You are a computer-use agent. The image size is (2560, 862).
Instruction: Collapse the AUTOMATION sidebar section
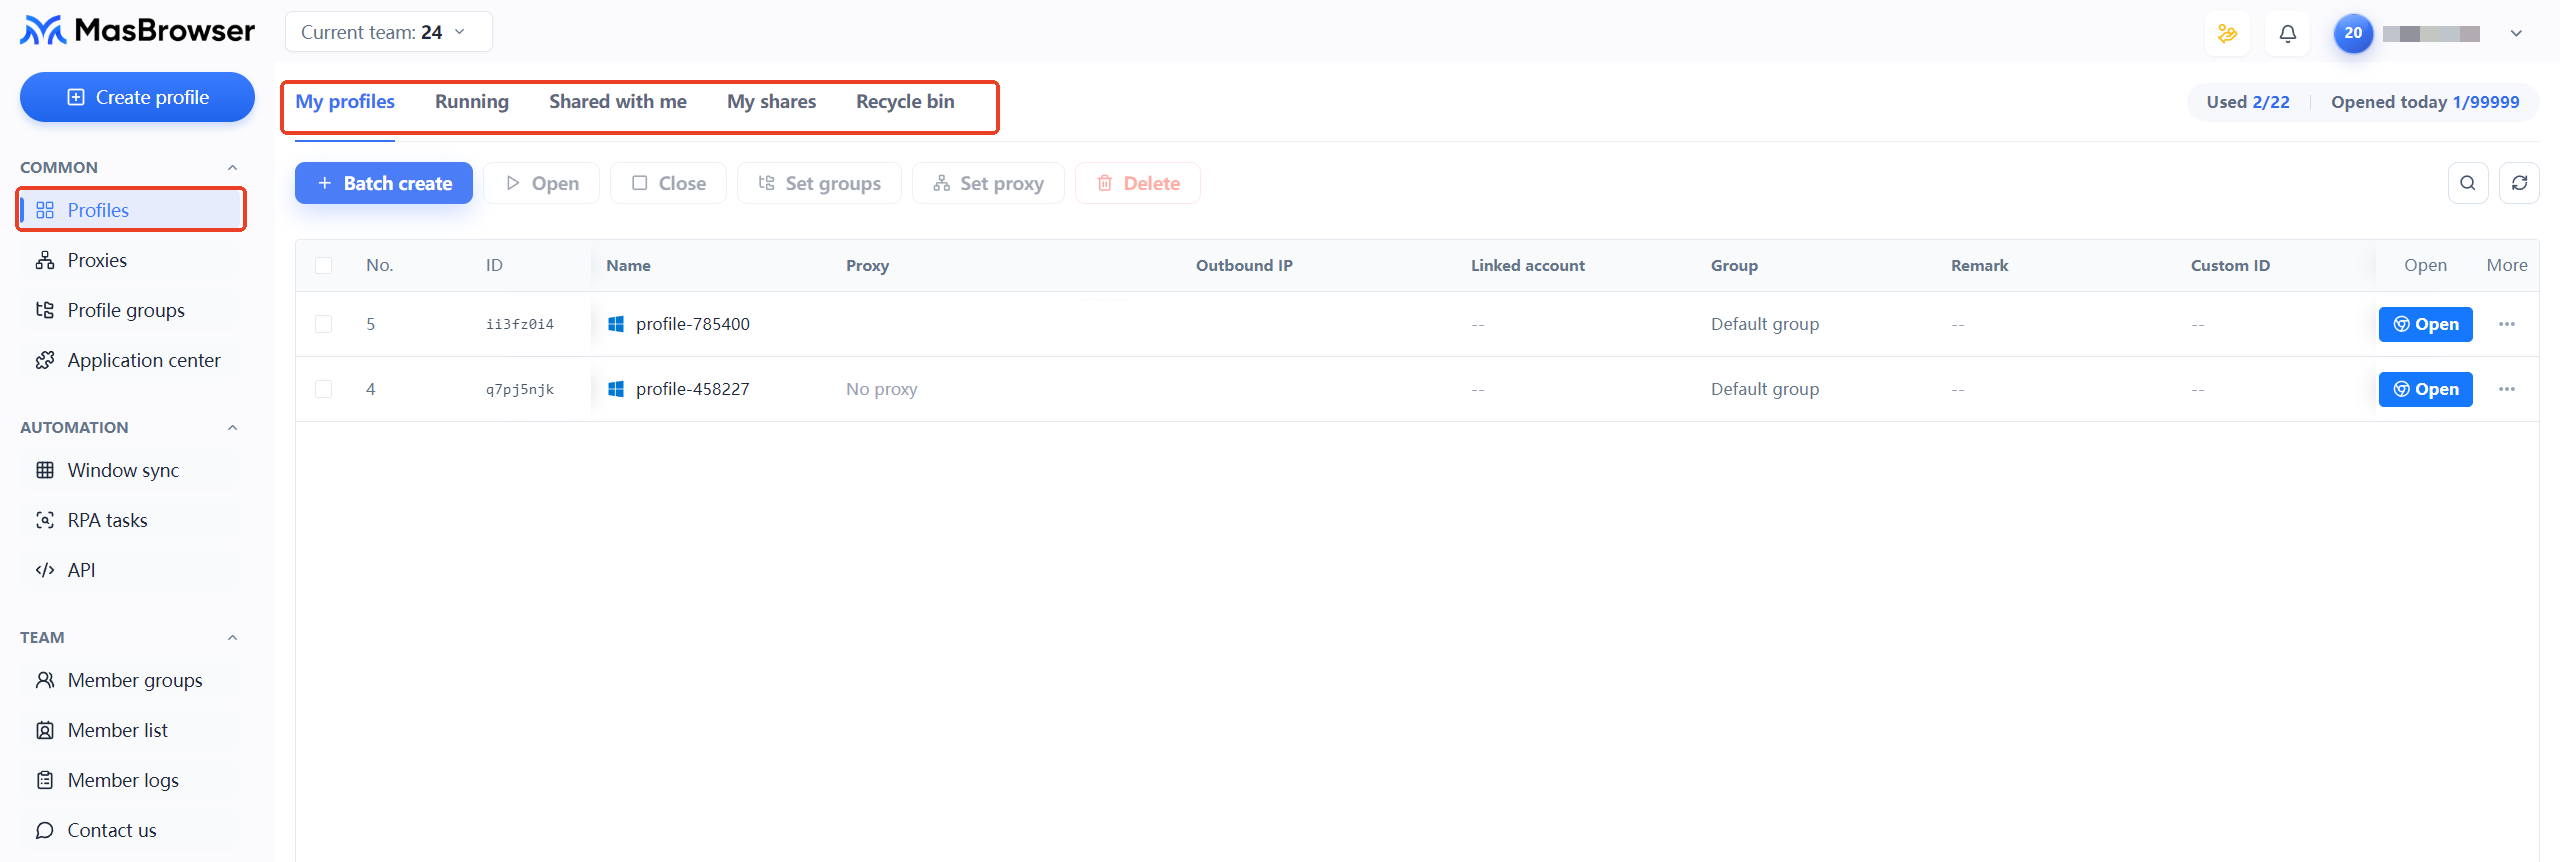click(x=232, y=427)
